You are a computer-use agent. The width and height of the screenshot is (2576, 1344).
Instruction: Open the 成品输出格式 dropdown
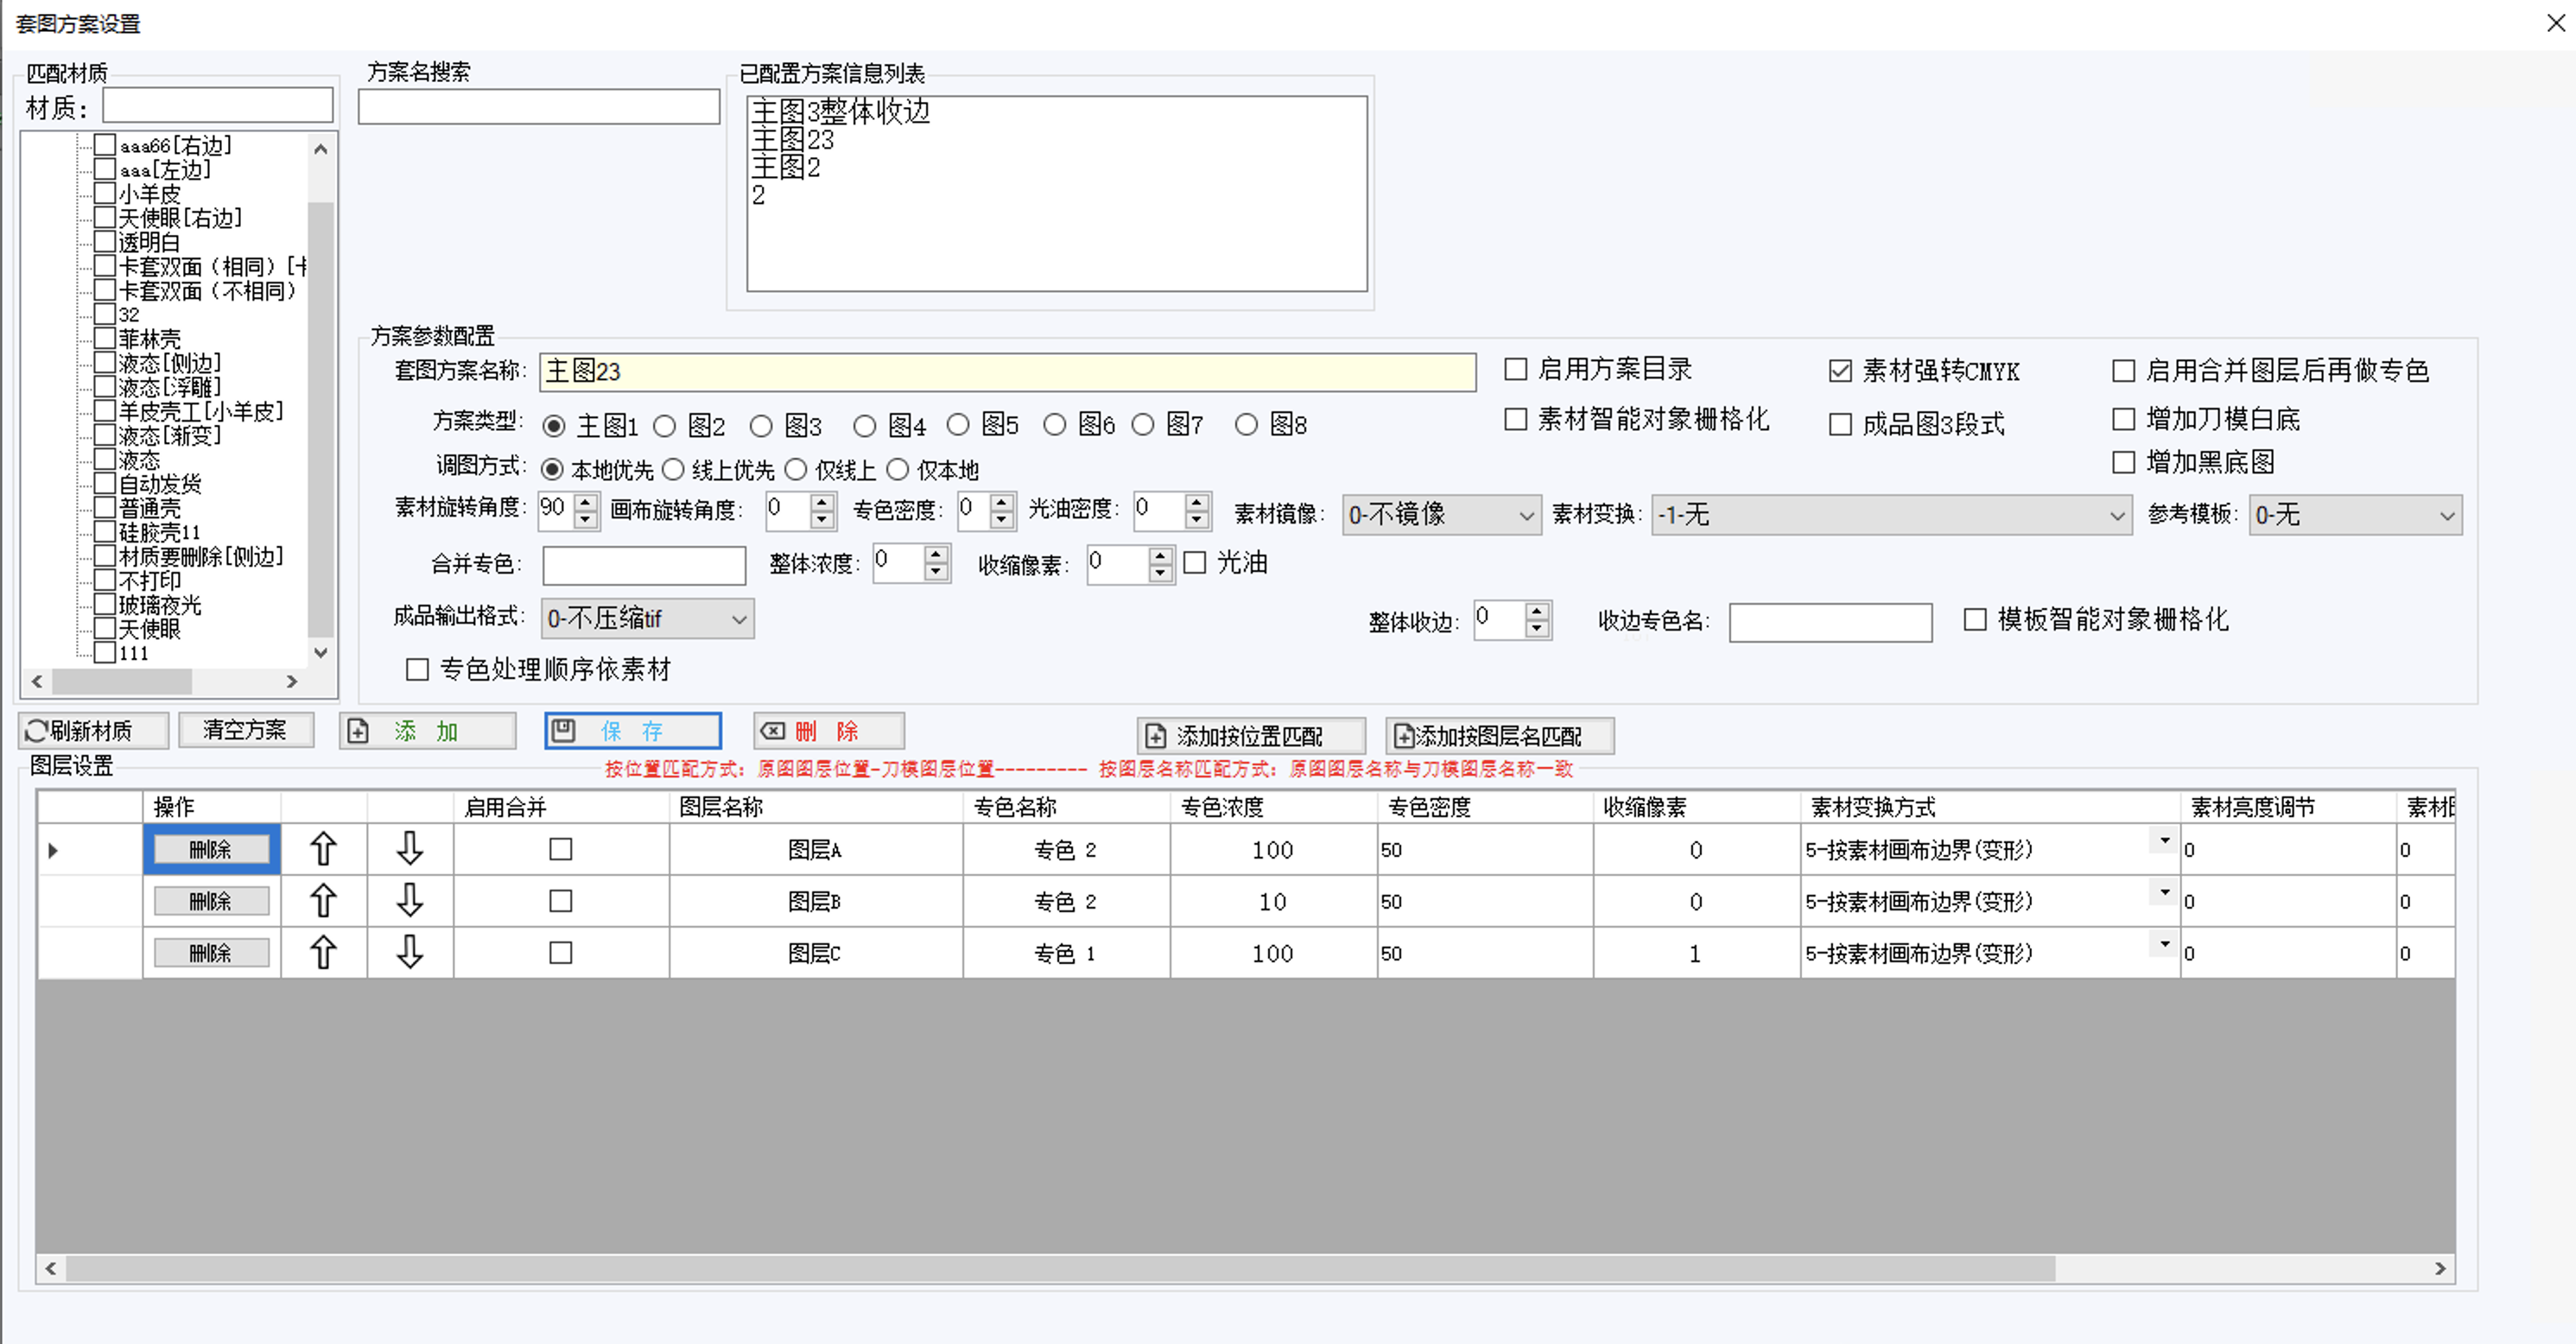739,619
